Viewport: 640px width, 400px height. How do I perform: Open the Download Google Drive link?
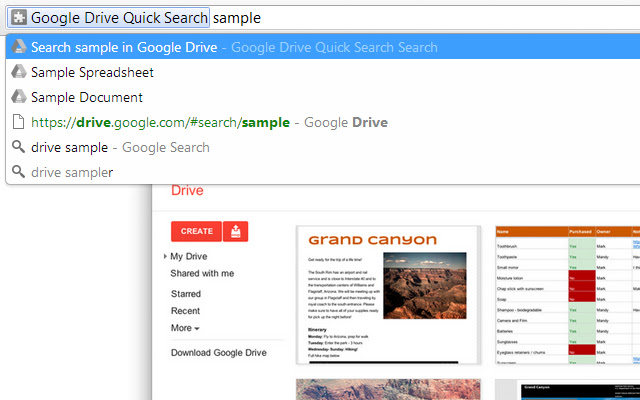tap(218, 353)
